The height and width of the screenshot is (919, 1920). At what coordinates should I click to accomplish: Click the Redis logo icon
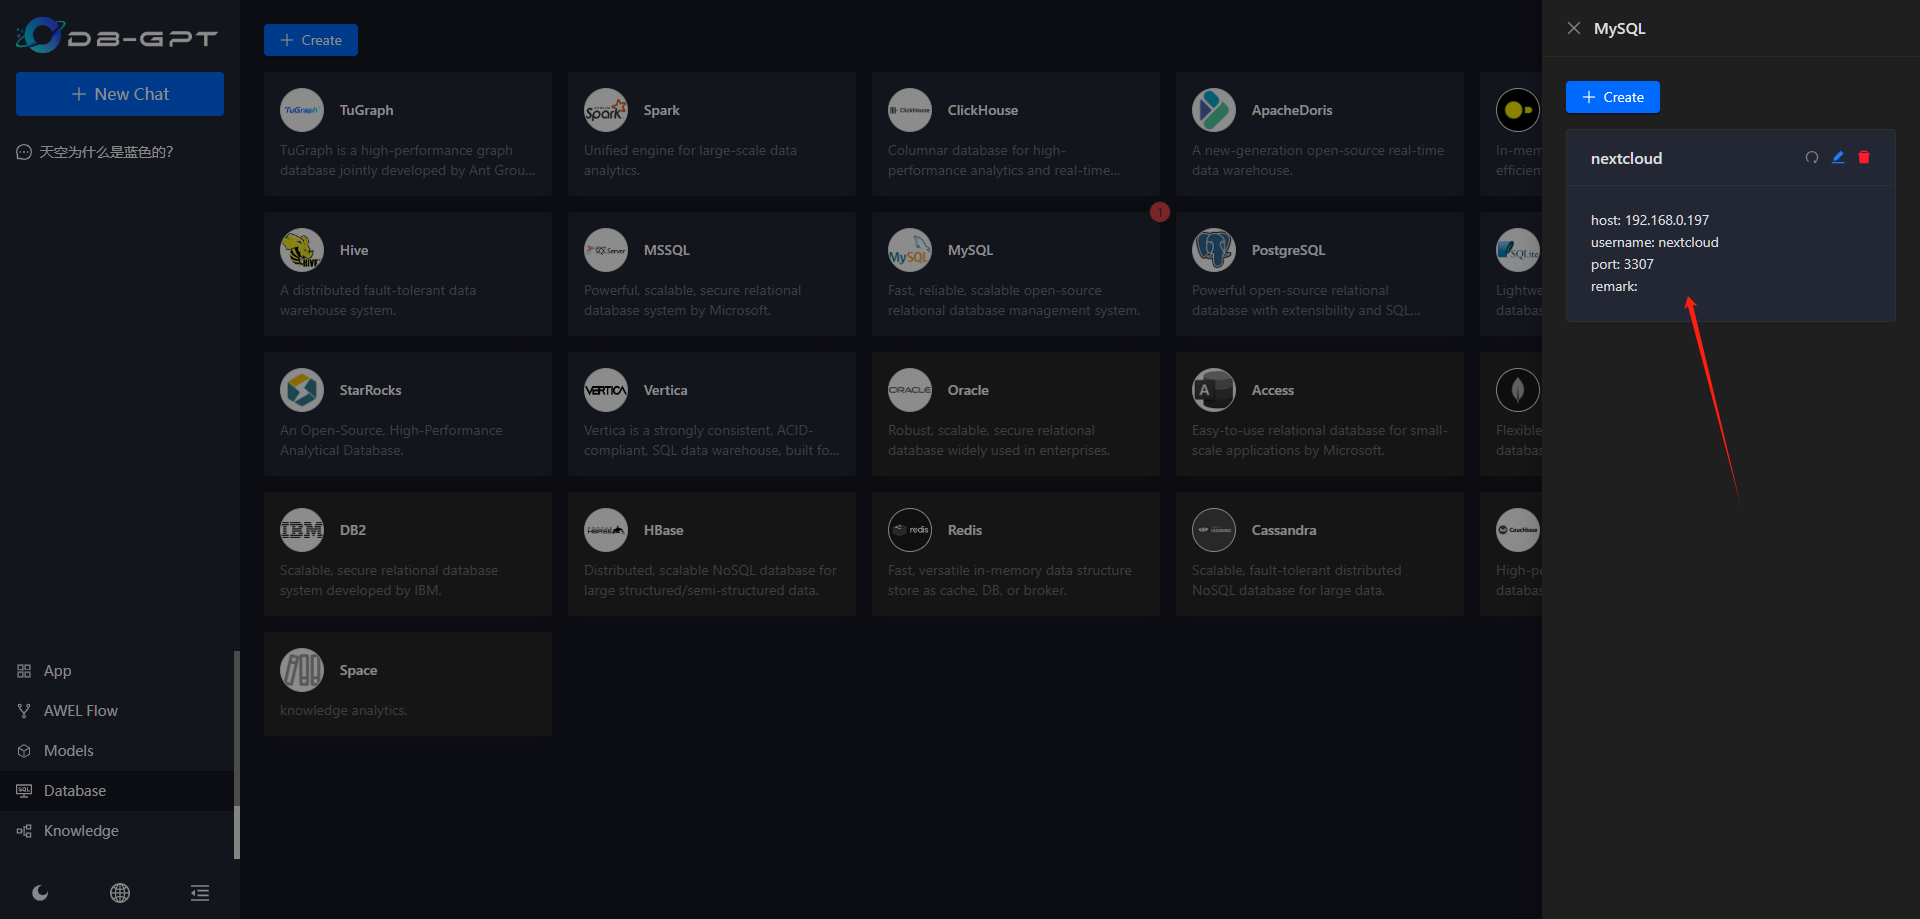pyautogui.click(x=910, y=530)
